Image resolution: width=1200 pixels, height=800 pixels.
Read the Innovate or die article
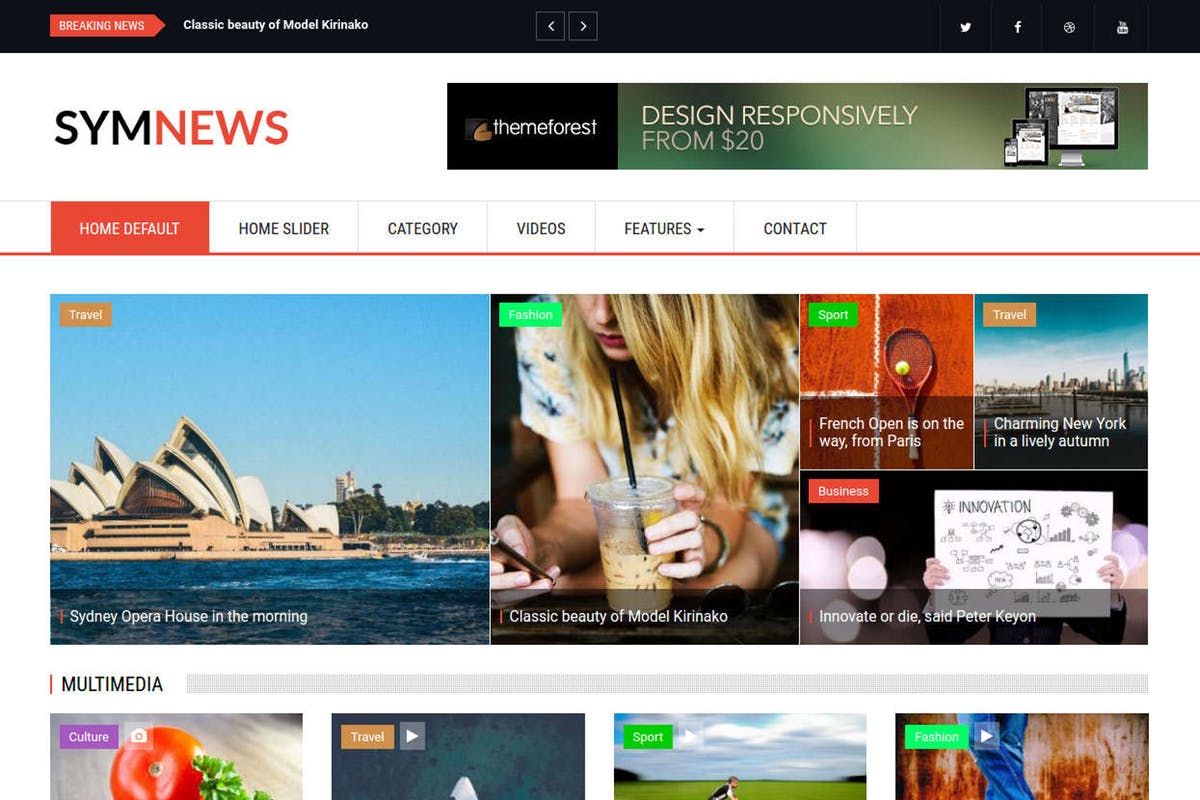[x=926, y=616]
